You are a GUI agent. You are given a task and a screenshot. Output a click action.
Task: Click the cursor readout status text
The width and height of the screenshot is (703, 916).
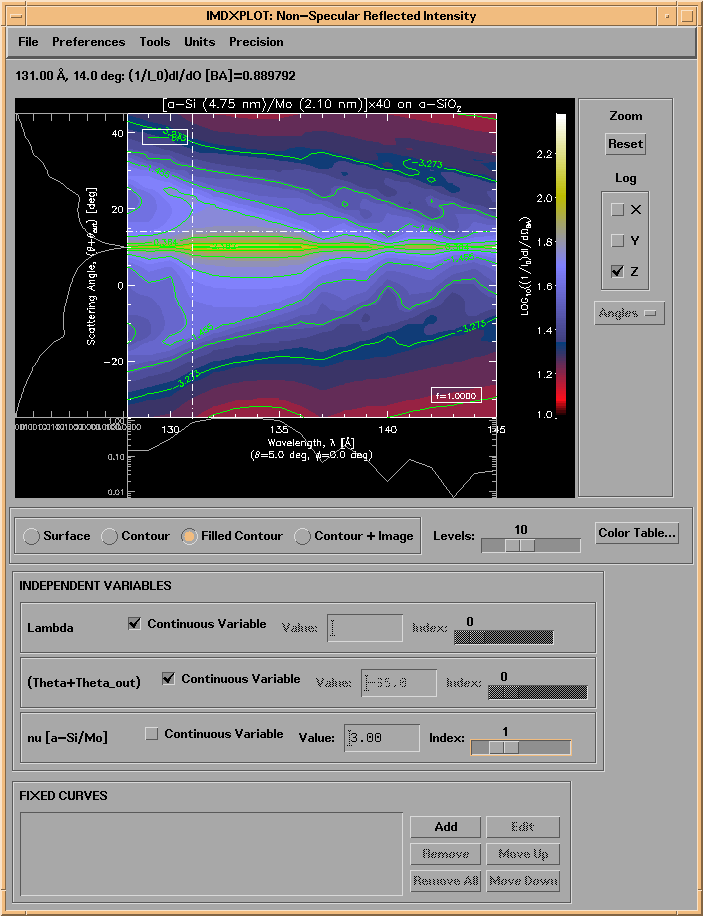157,76
